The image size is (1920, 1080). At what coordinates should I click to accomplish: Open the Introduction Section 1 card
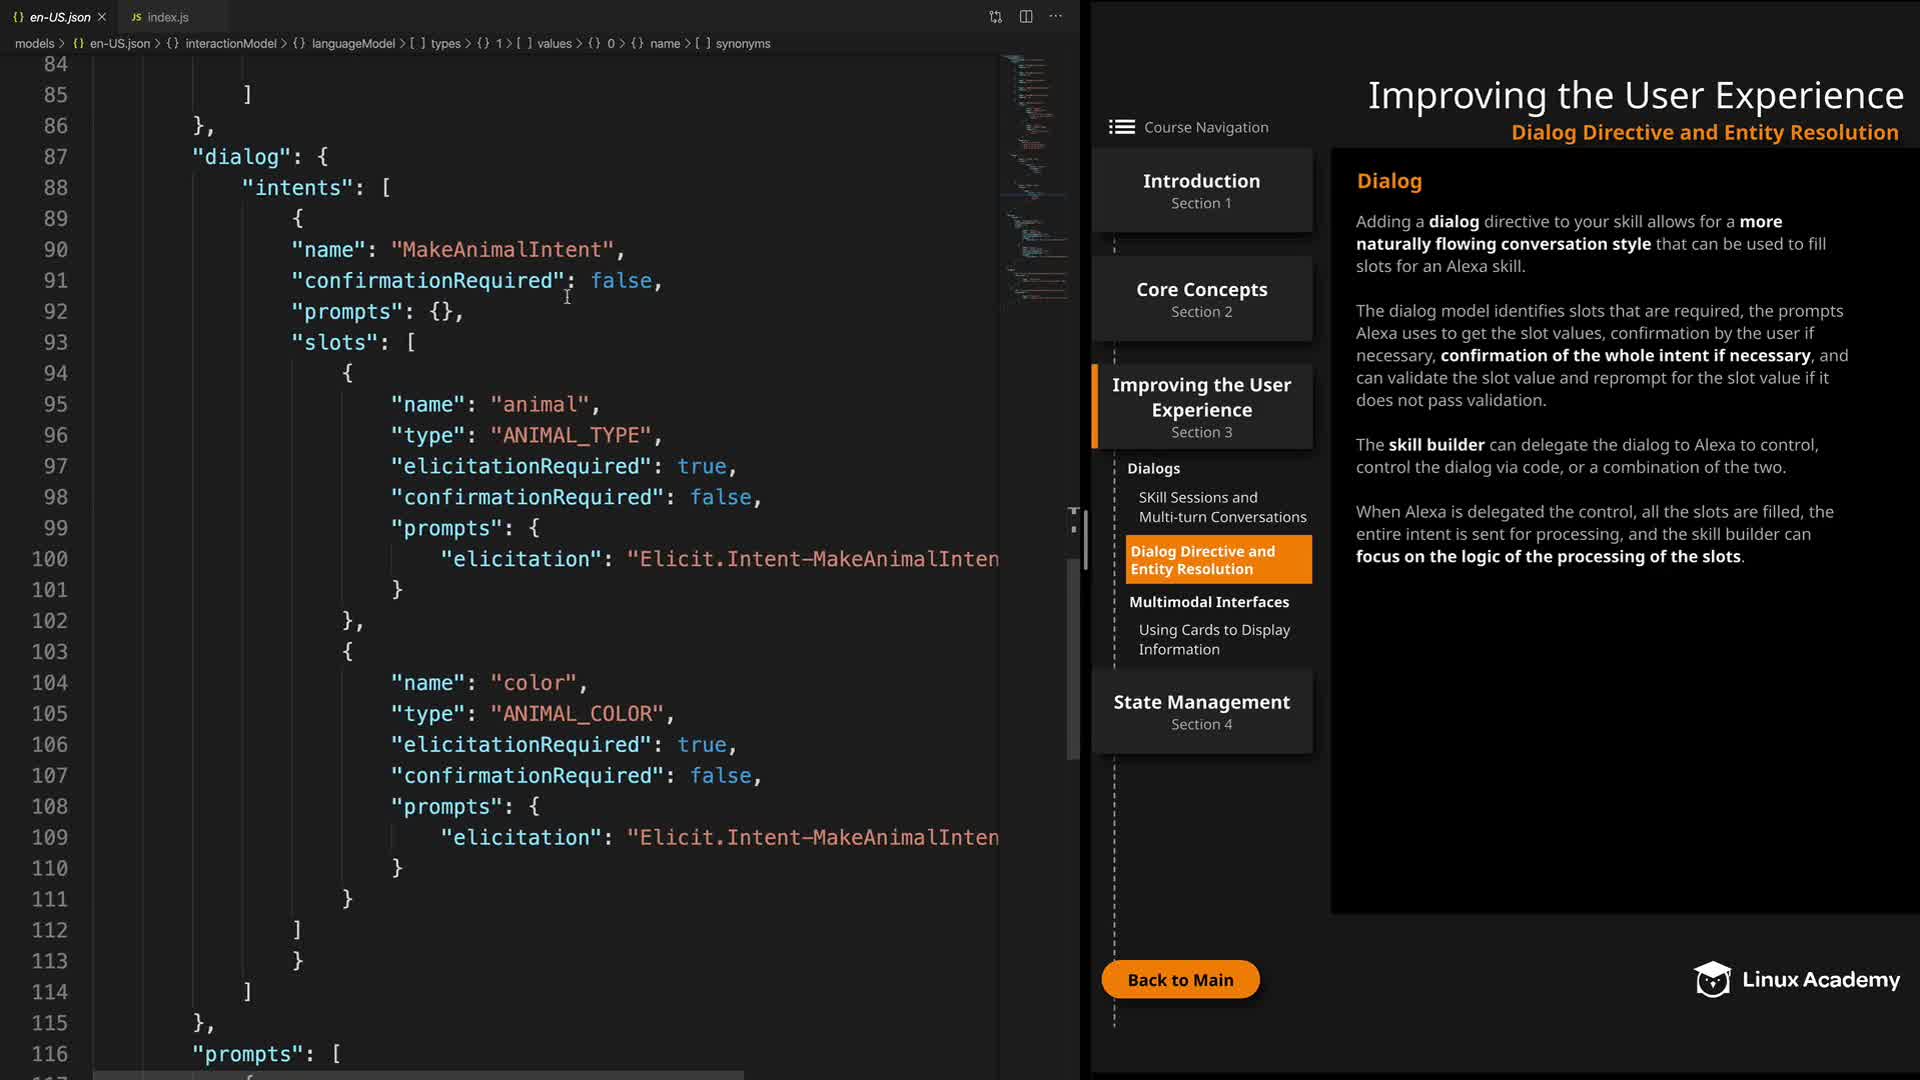point(1201,190)
